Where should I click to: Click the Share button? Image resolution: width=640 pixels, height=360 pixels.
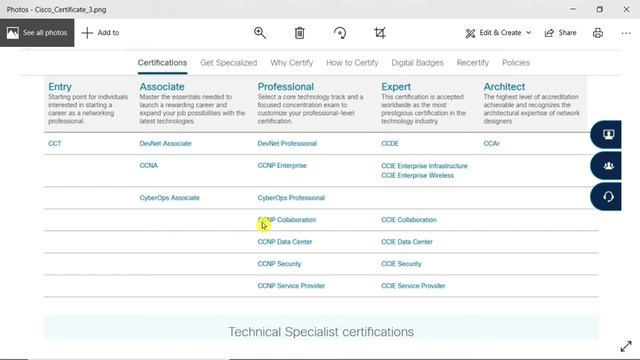[560, 33]
